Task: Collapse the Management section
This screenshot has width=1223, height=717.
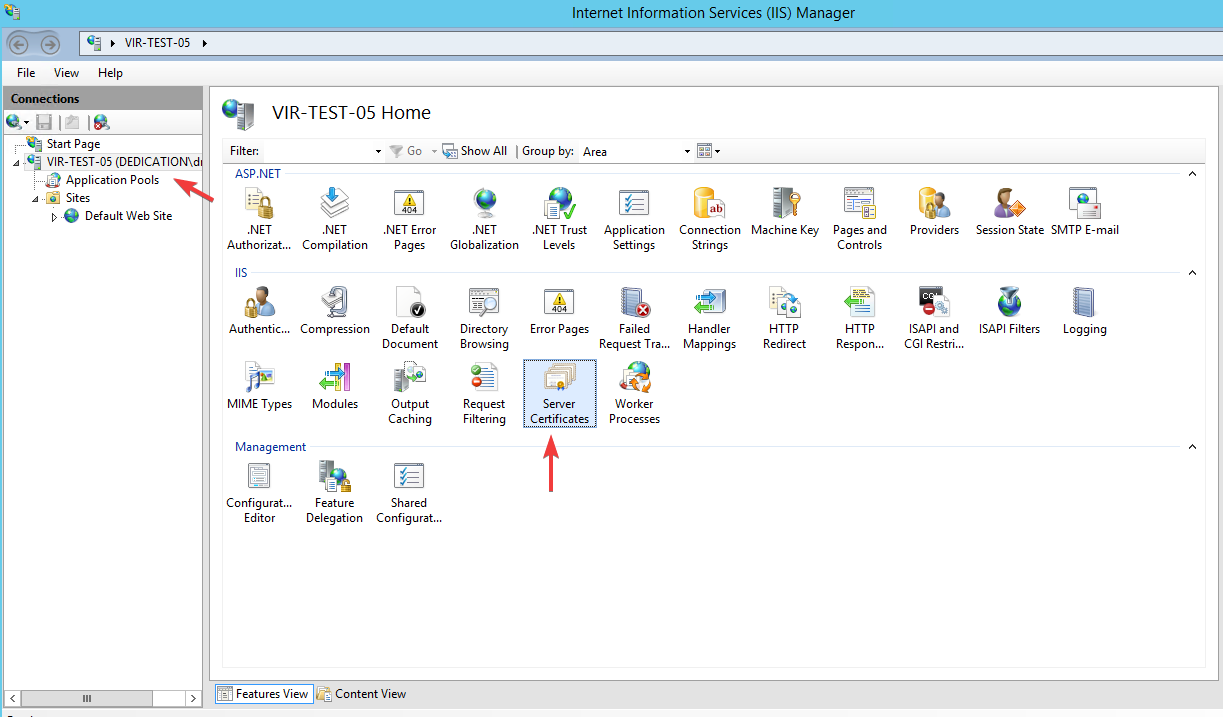Action: pos(1192,447)
